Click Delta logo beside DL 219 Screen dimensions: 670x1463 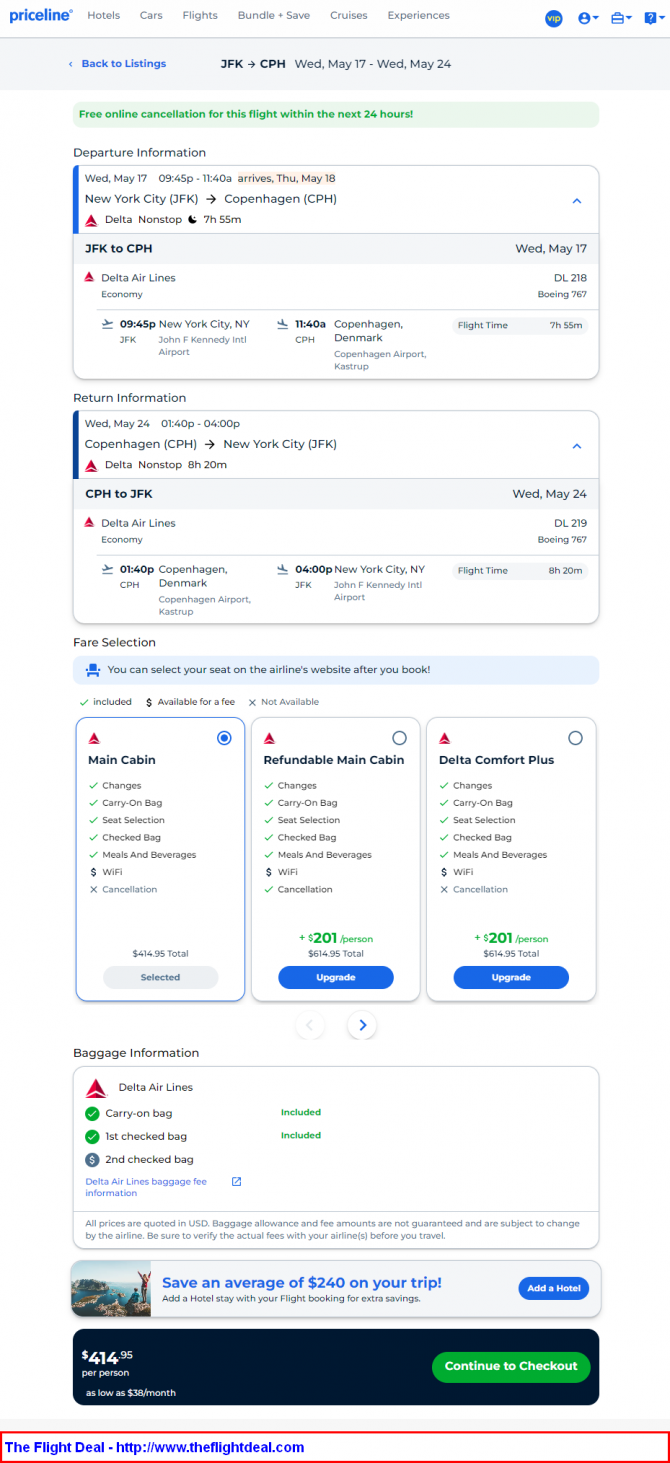click(89, 522)
